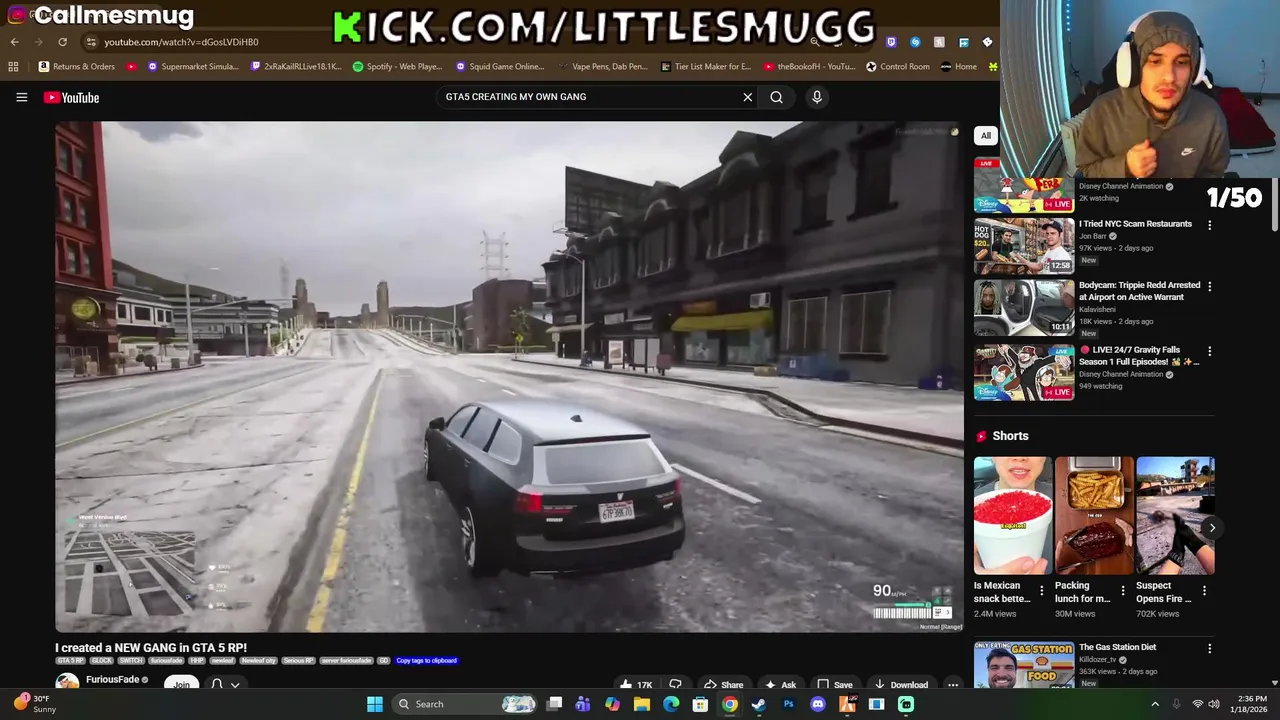Open the Packing lunch short
Screen dimensions: 1280x720
pyautogui.click(x=1094, y=516)
